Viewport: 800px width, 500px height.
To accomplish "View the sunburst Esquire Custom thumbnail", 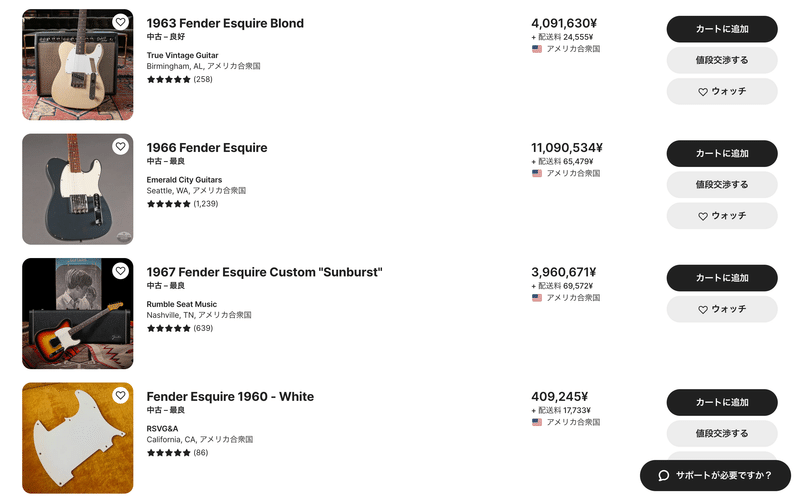I will (78, 313).
